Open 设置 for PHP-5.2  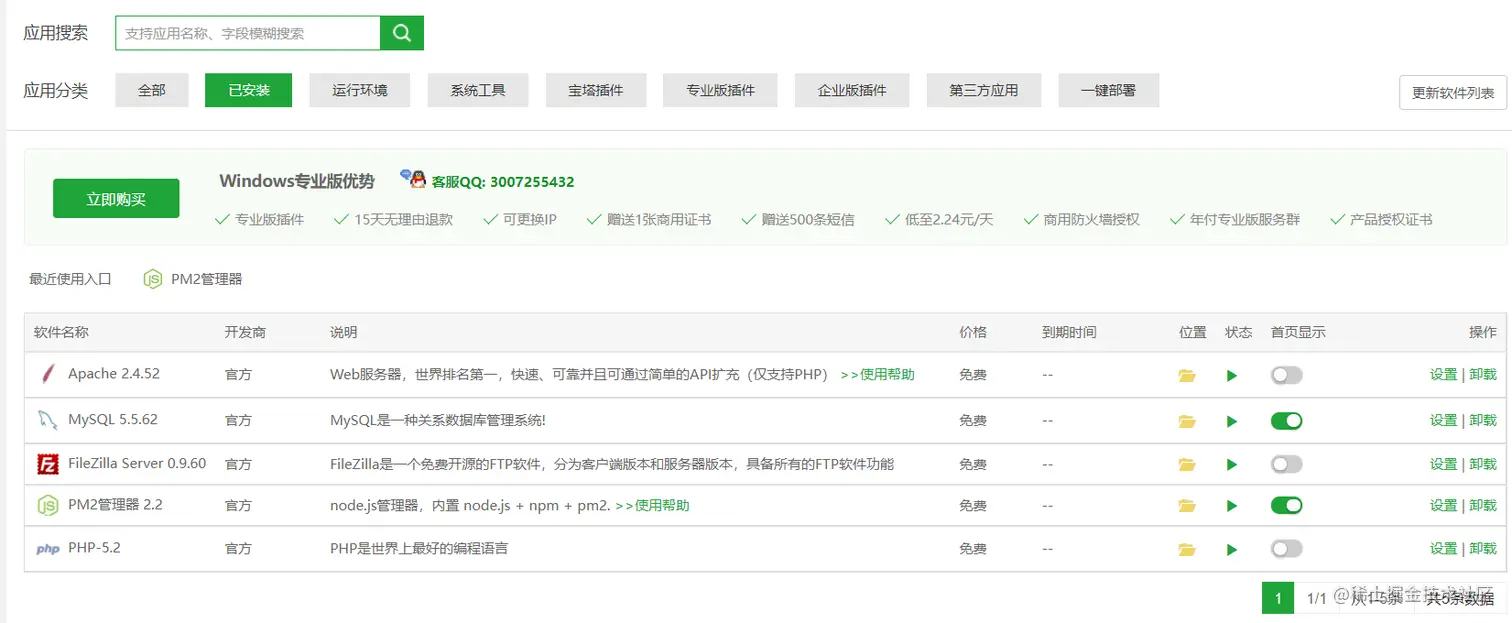coord(1443,548)
